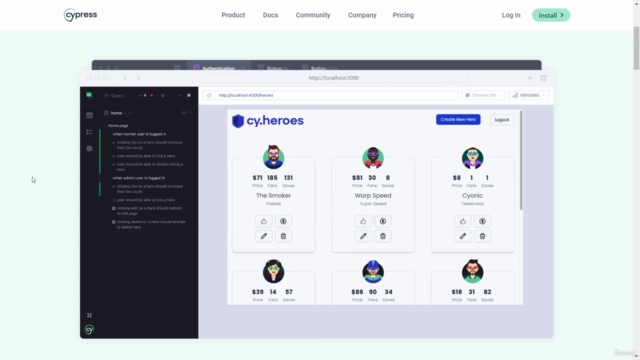Hire The Smoker via dollar icon
Screen dimensions: 640x360
coord(283,221)
